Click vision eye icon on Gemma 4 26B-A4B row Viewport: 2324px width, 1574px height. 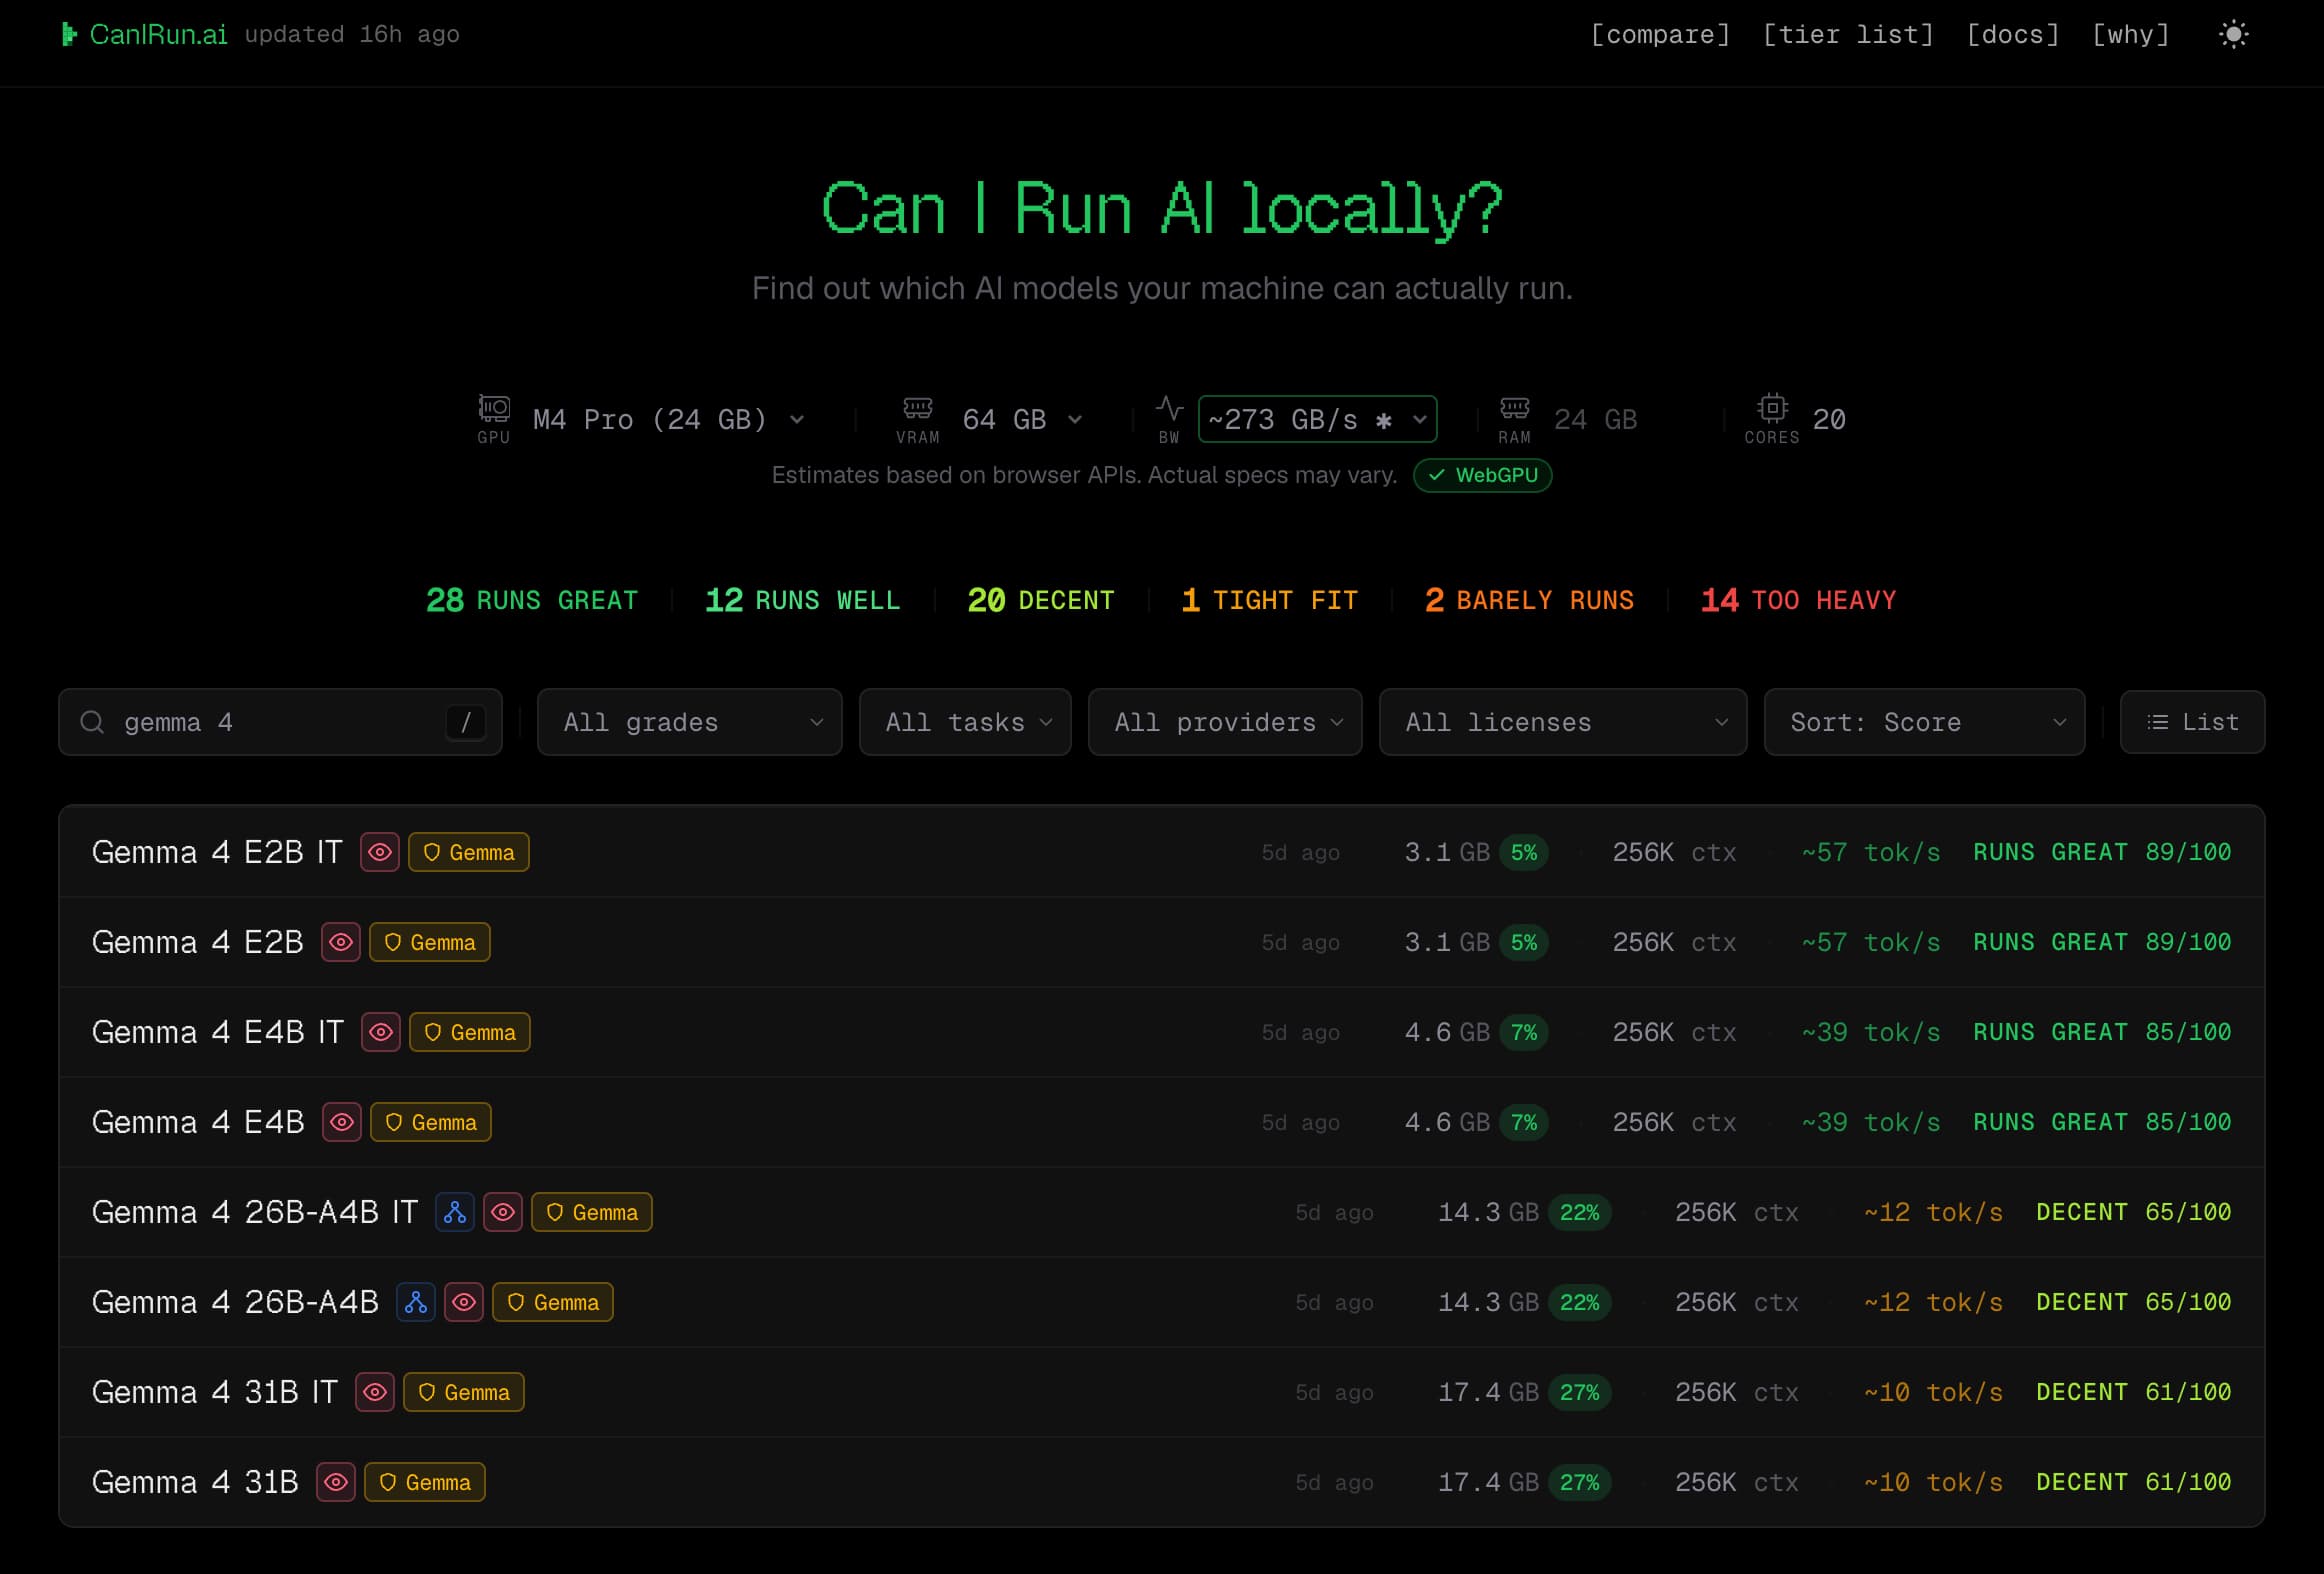pos(464,1302)
